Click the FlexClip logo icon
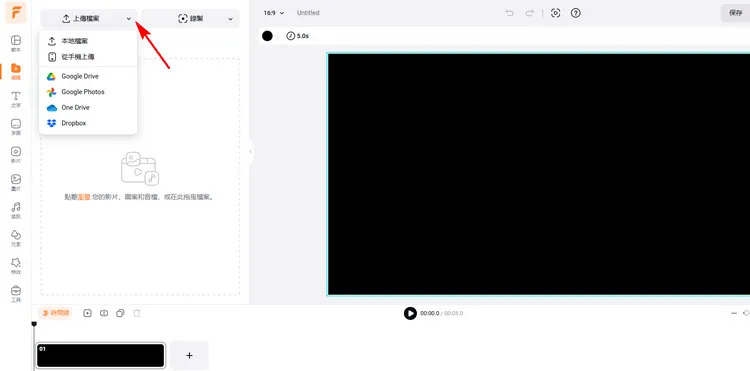 pos(16,13)
